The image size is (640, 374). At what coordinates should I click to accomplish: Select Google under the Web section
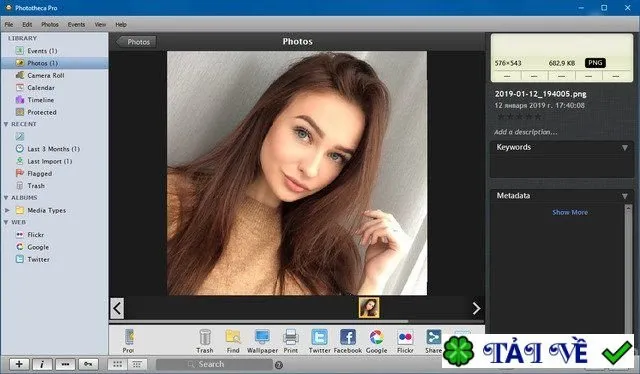(x=32, y=247)
